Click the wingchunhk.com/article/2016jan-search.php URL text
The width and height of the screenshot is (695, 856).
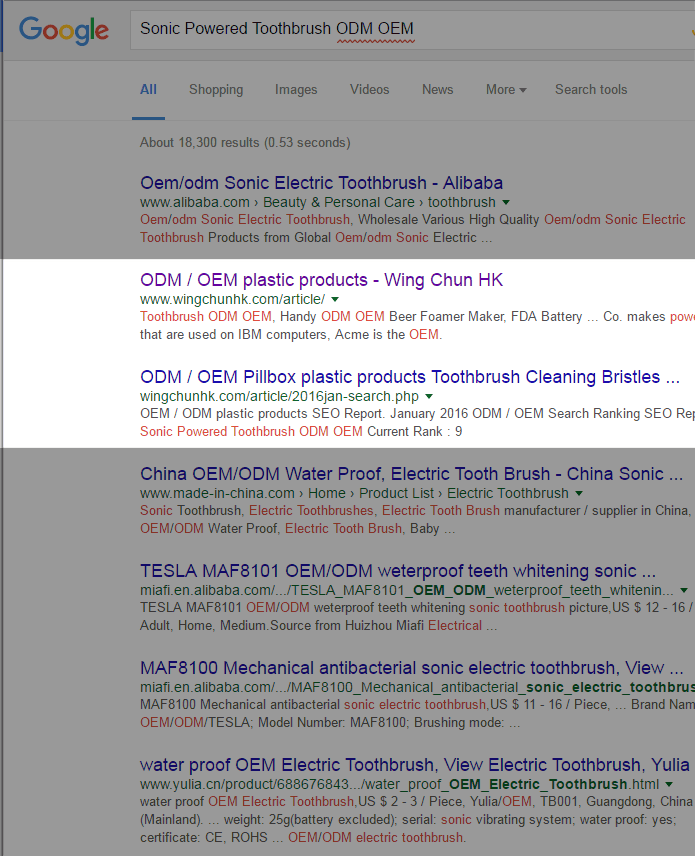280,396
